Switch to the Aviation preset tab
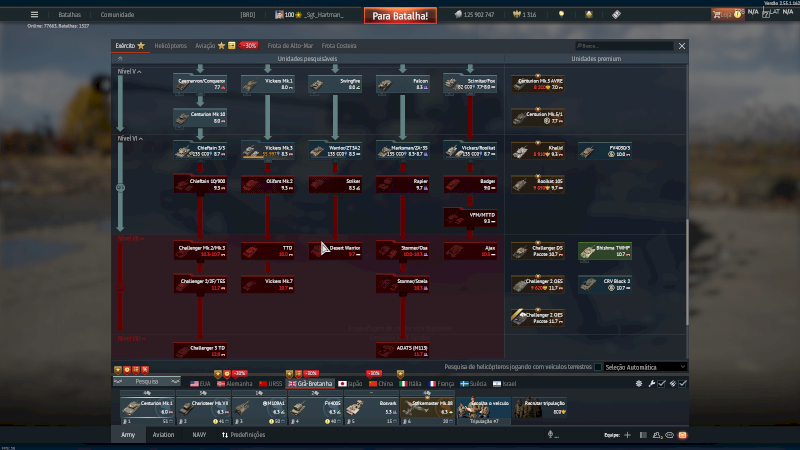This screenshot has height=450, width=800. (x=163, y=435)
